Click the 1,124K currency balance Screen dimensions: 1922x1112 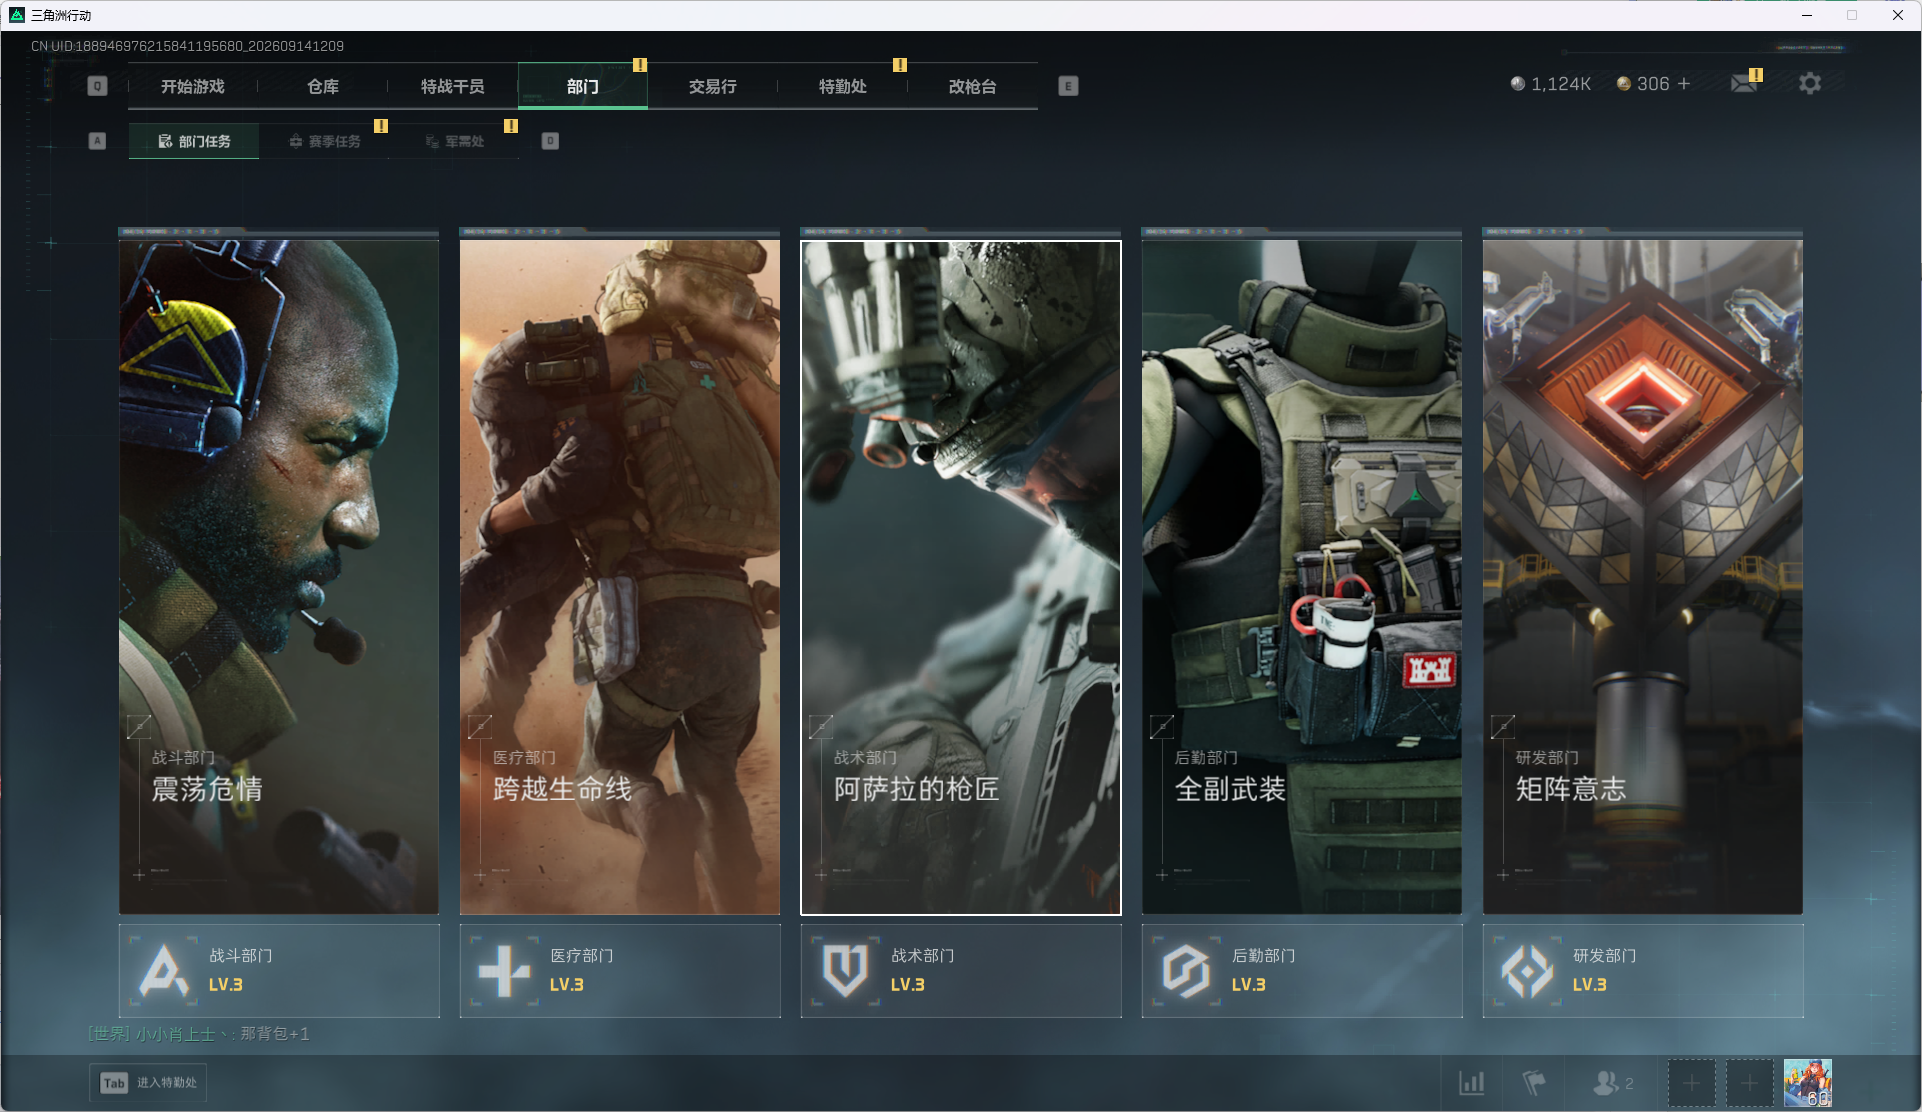[x=1550, y=84]
